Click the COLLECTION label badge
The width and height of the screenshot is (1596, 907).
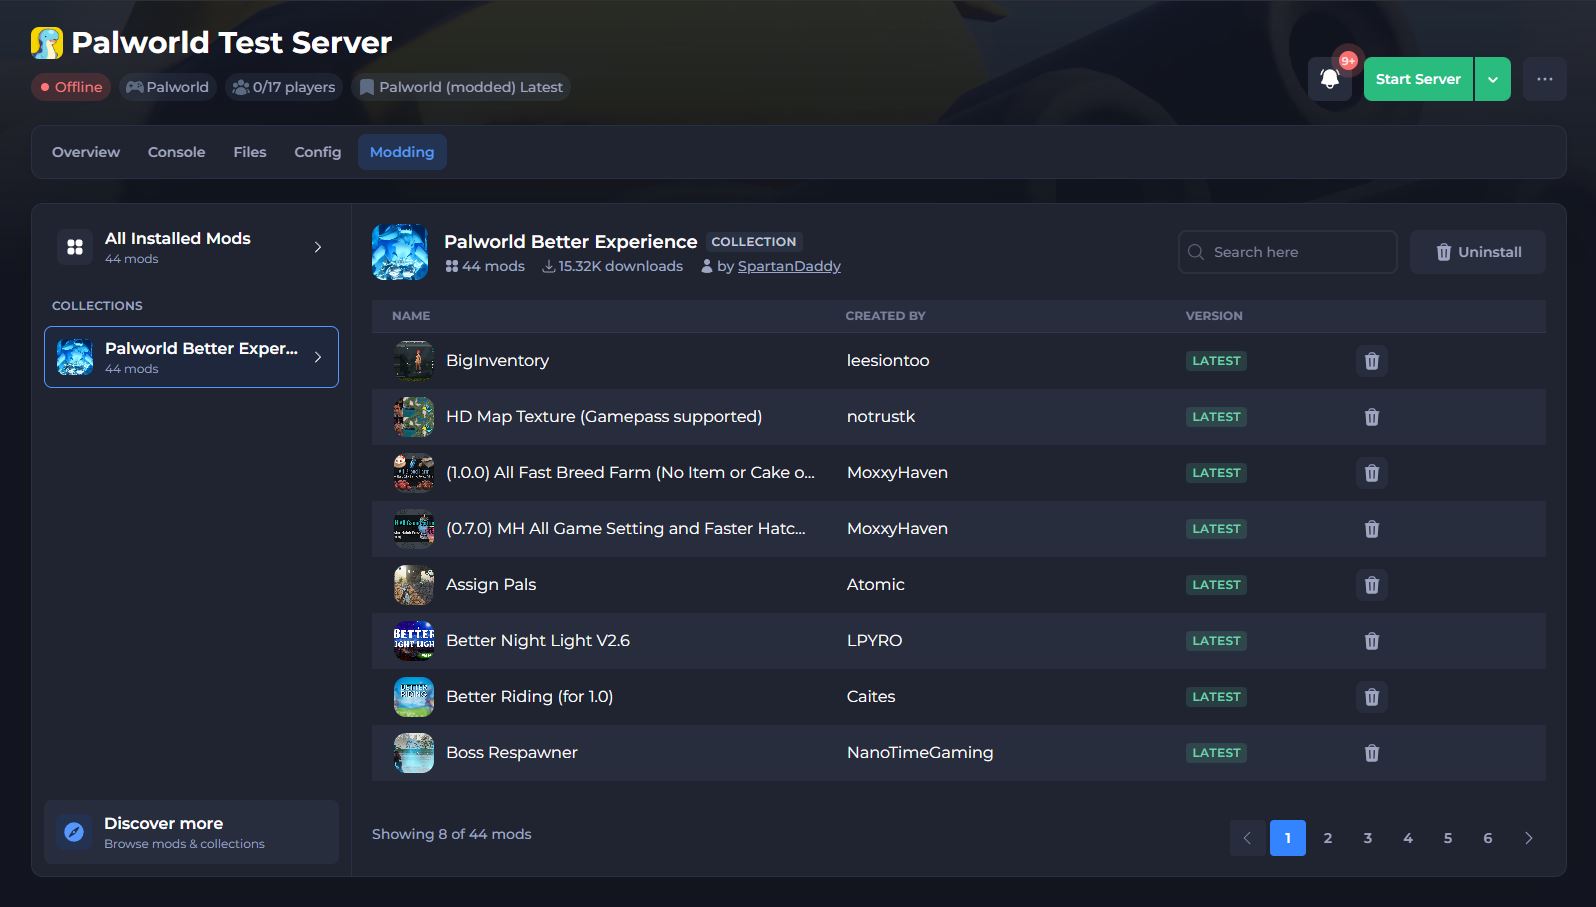pyautogui.click(x=754, y=242)
